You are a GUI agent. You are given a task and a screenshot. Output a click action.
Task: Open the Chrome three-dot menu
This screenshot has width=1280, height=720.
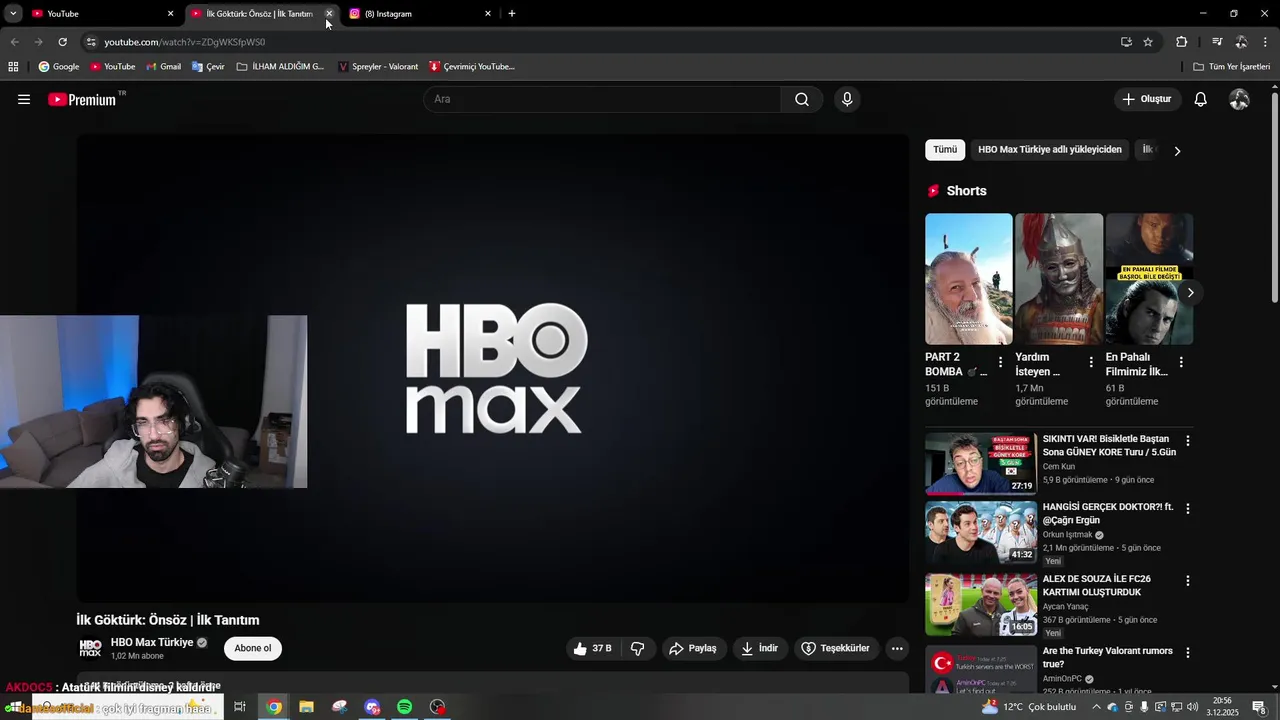1266,42
